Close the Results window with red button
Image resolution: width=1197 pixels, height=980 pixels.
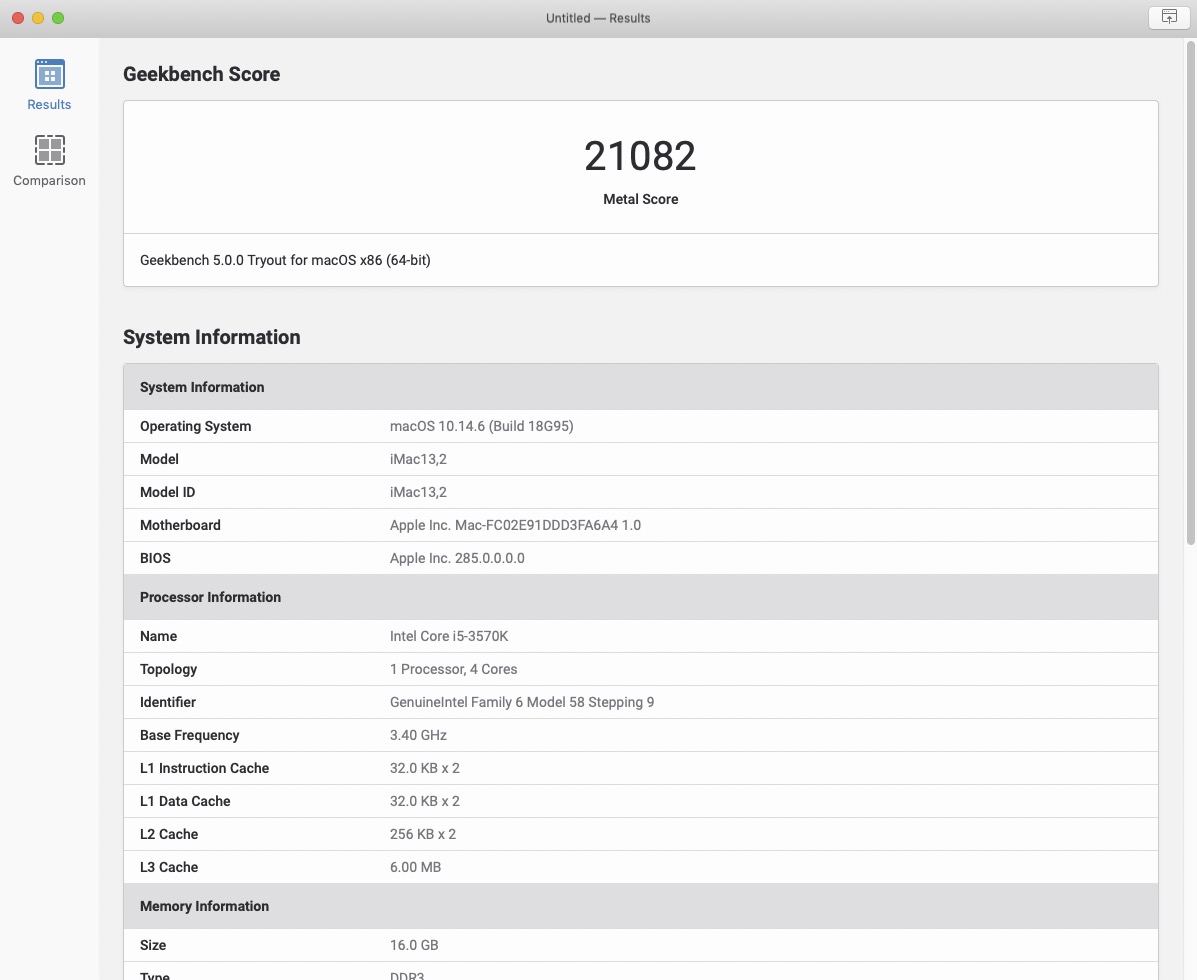point(18,18)
